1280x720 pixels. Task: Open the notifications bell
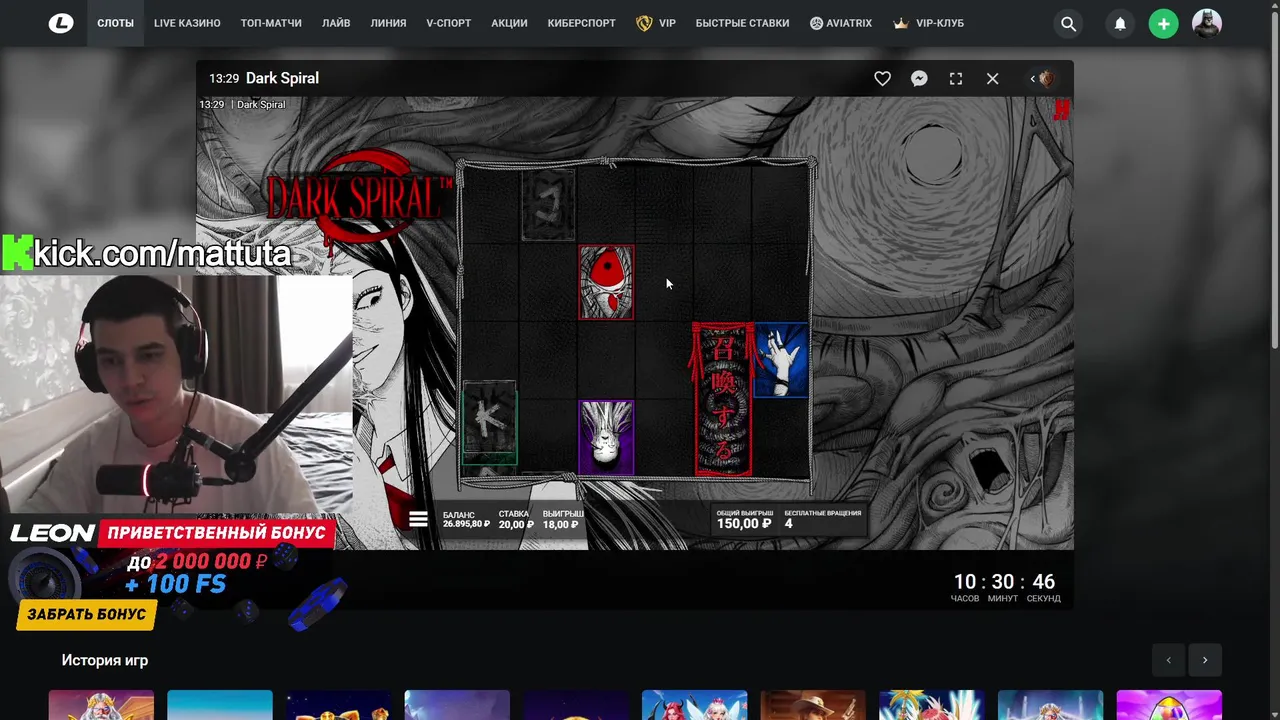point(1120,24)
